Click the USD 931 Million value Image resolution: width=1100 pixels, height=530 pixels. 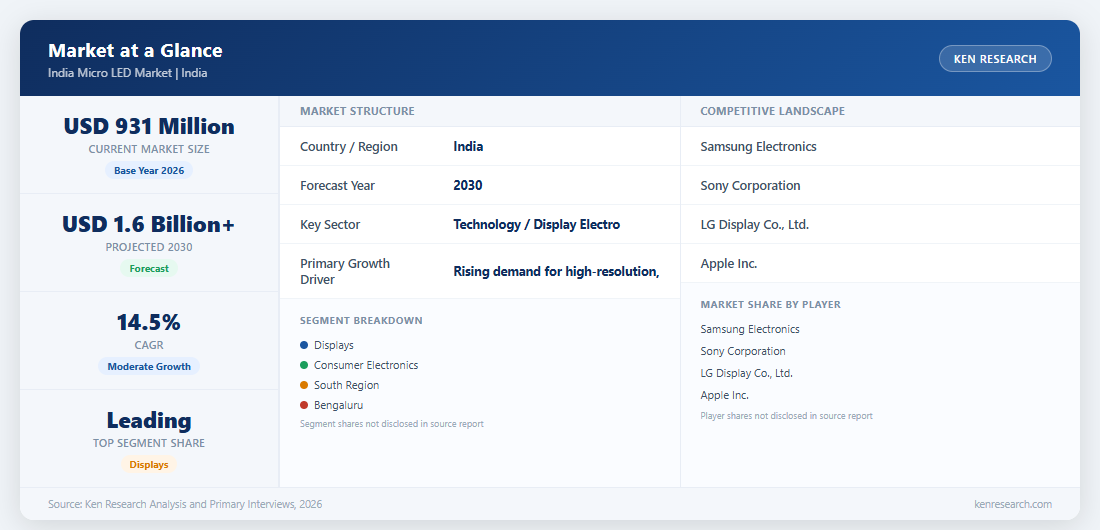pos(149,126)
